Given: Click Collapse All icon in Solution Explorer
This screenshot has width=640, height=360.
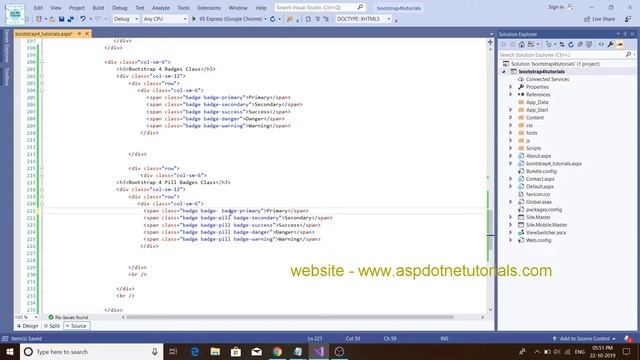Looking at the screenshot, I should (x=580, y=44).
